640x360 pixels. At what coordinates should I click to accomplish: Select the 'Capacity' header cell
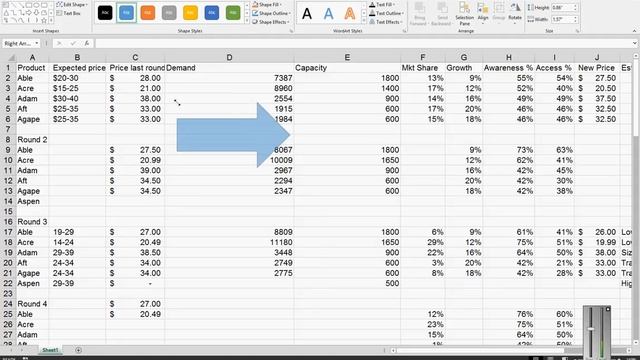pyautogui.click(x=347, y=68)
